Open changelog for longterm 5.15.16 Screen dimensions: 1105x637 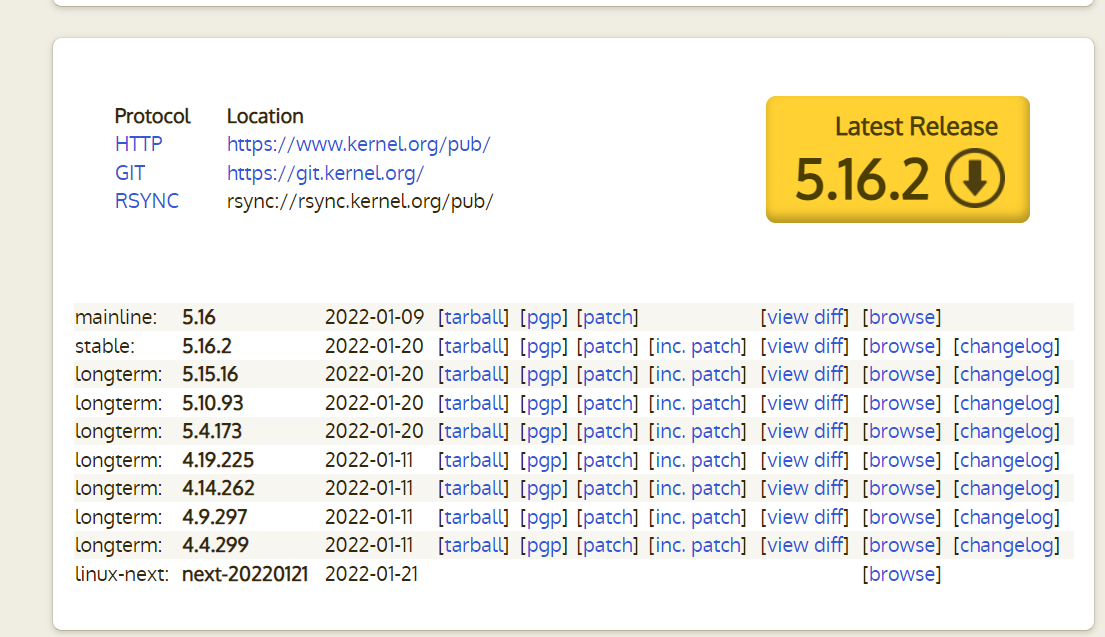(x=1007, y=374)
